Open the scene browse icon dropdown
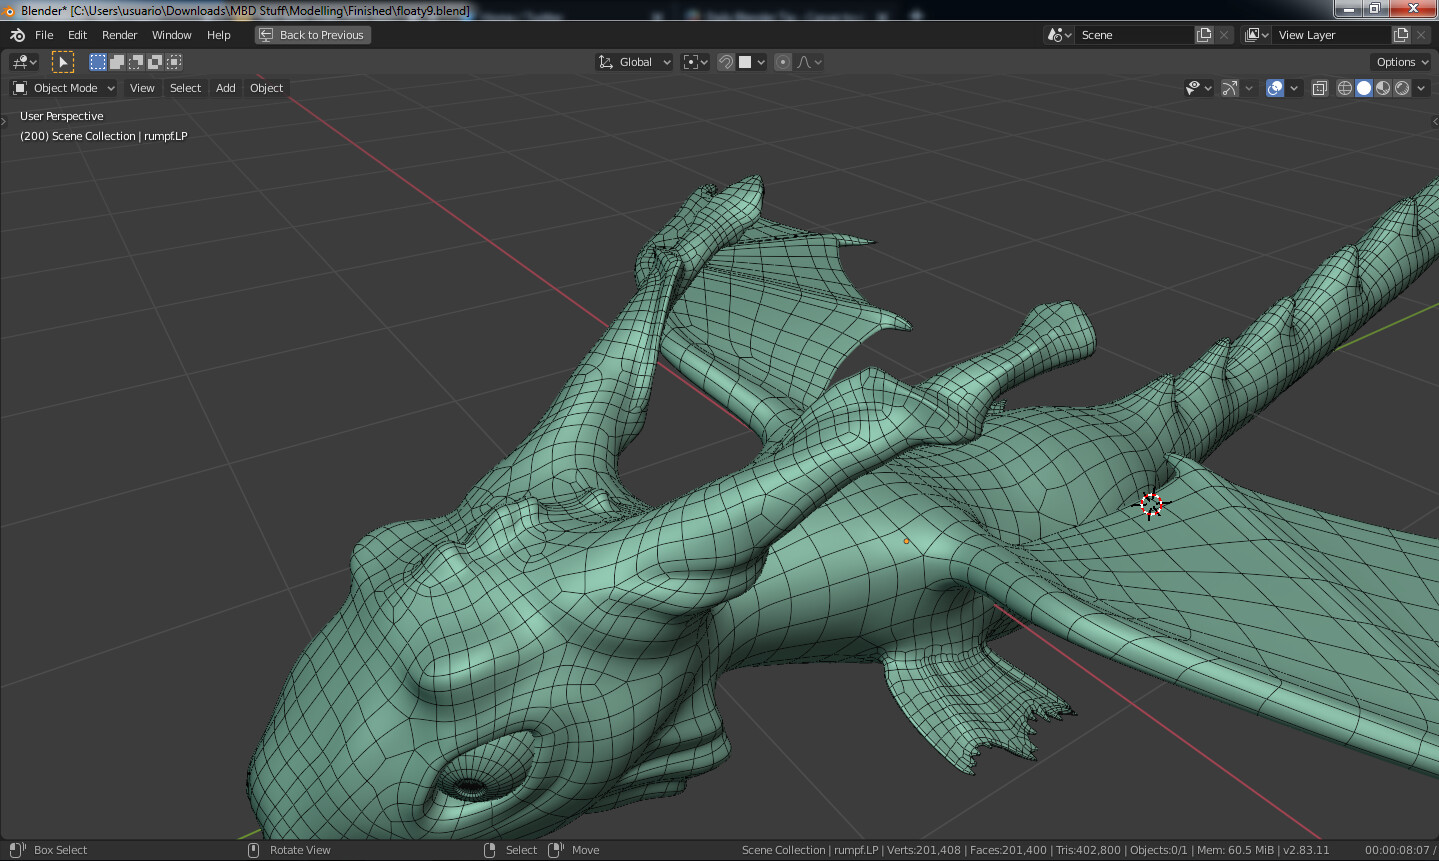Screen dimensions: 1439x861 pyautogui.click(x=1059, y=35)
